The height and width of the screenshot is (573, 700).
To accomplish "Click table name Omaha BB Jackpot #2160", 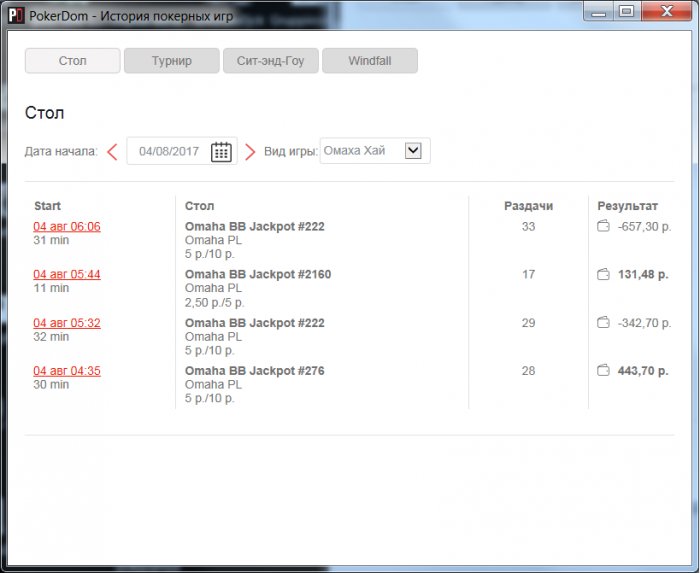I will [258, 274].
